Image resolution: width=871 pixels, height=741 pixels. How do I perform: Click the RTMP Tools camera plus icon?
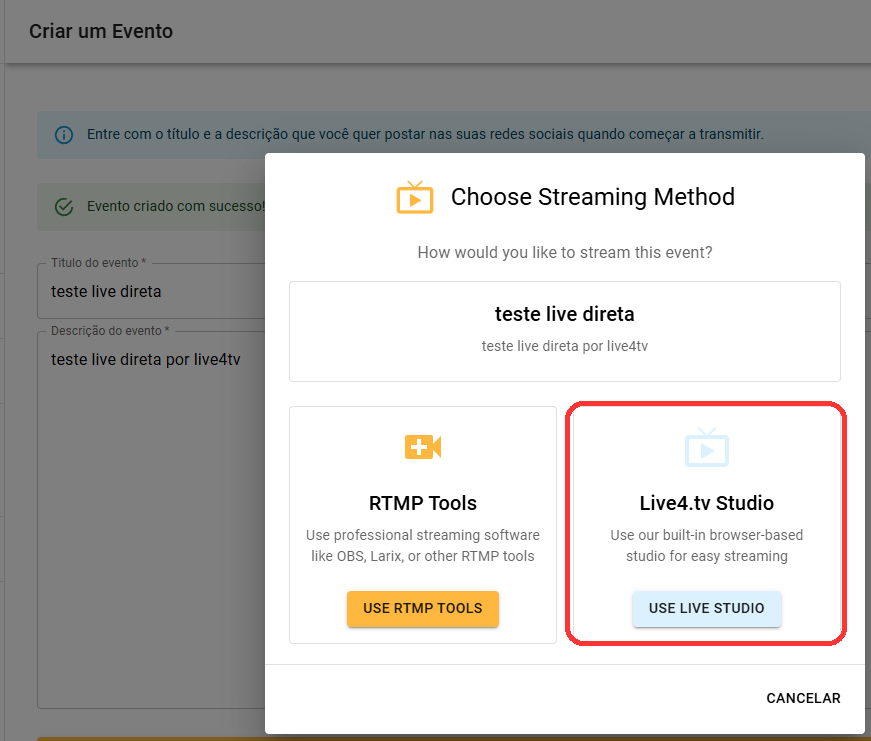(x=423, y=447)
